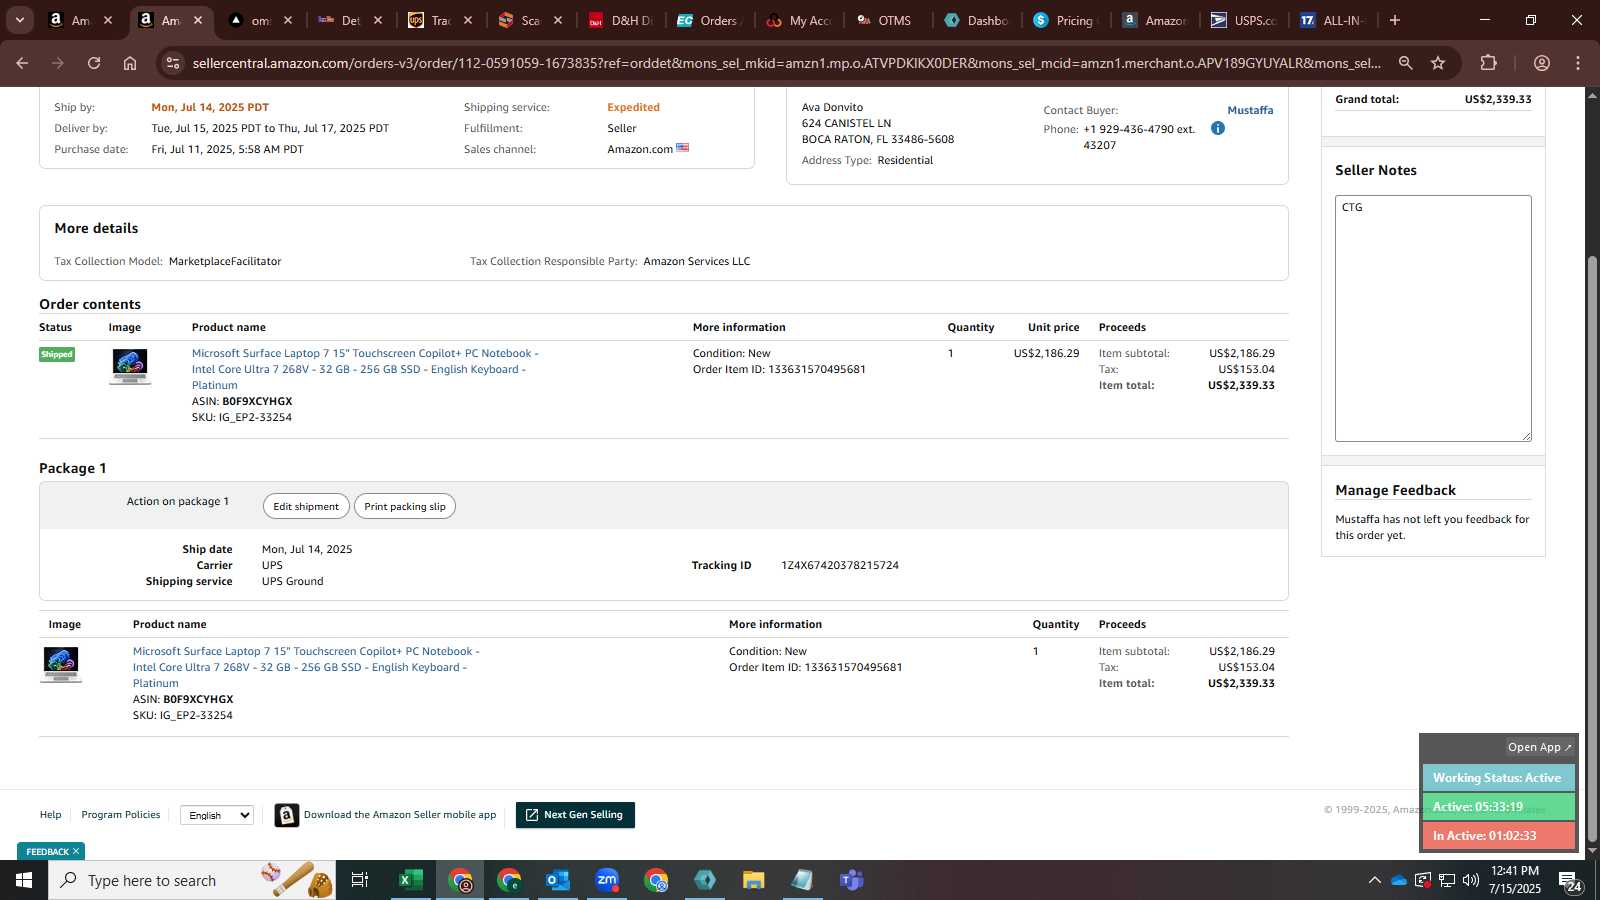Click the Program Policies footer link

(x=121, y=815)
